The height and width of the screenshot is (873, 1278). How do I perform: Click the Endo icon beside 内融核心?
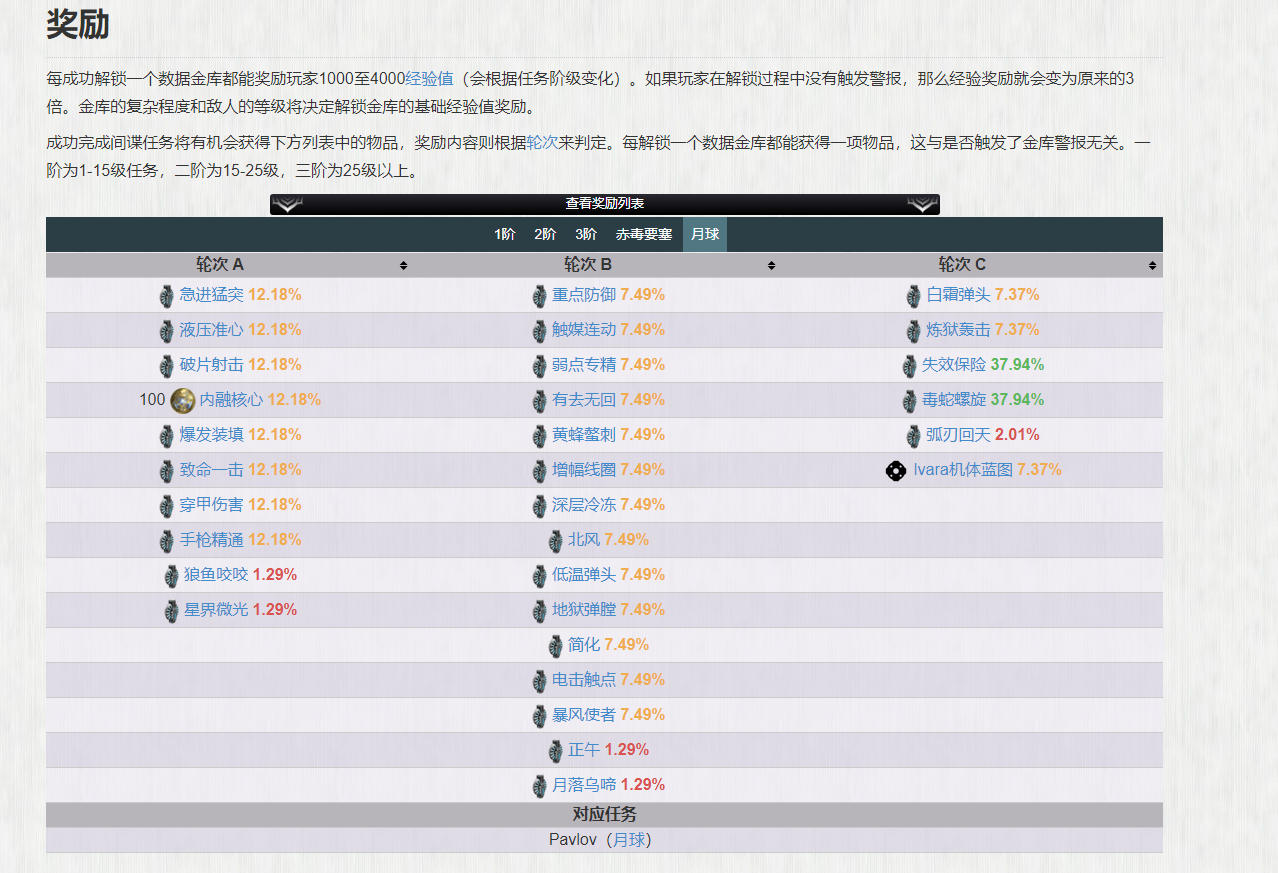tap(182, 400)
